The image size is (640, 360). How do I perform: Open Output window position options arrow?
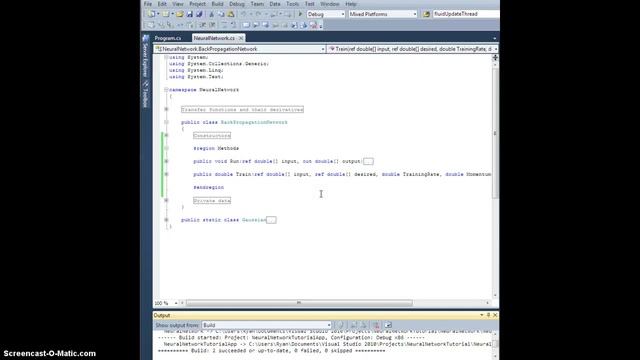pos(481,315)
